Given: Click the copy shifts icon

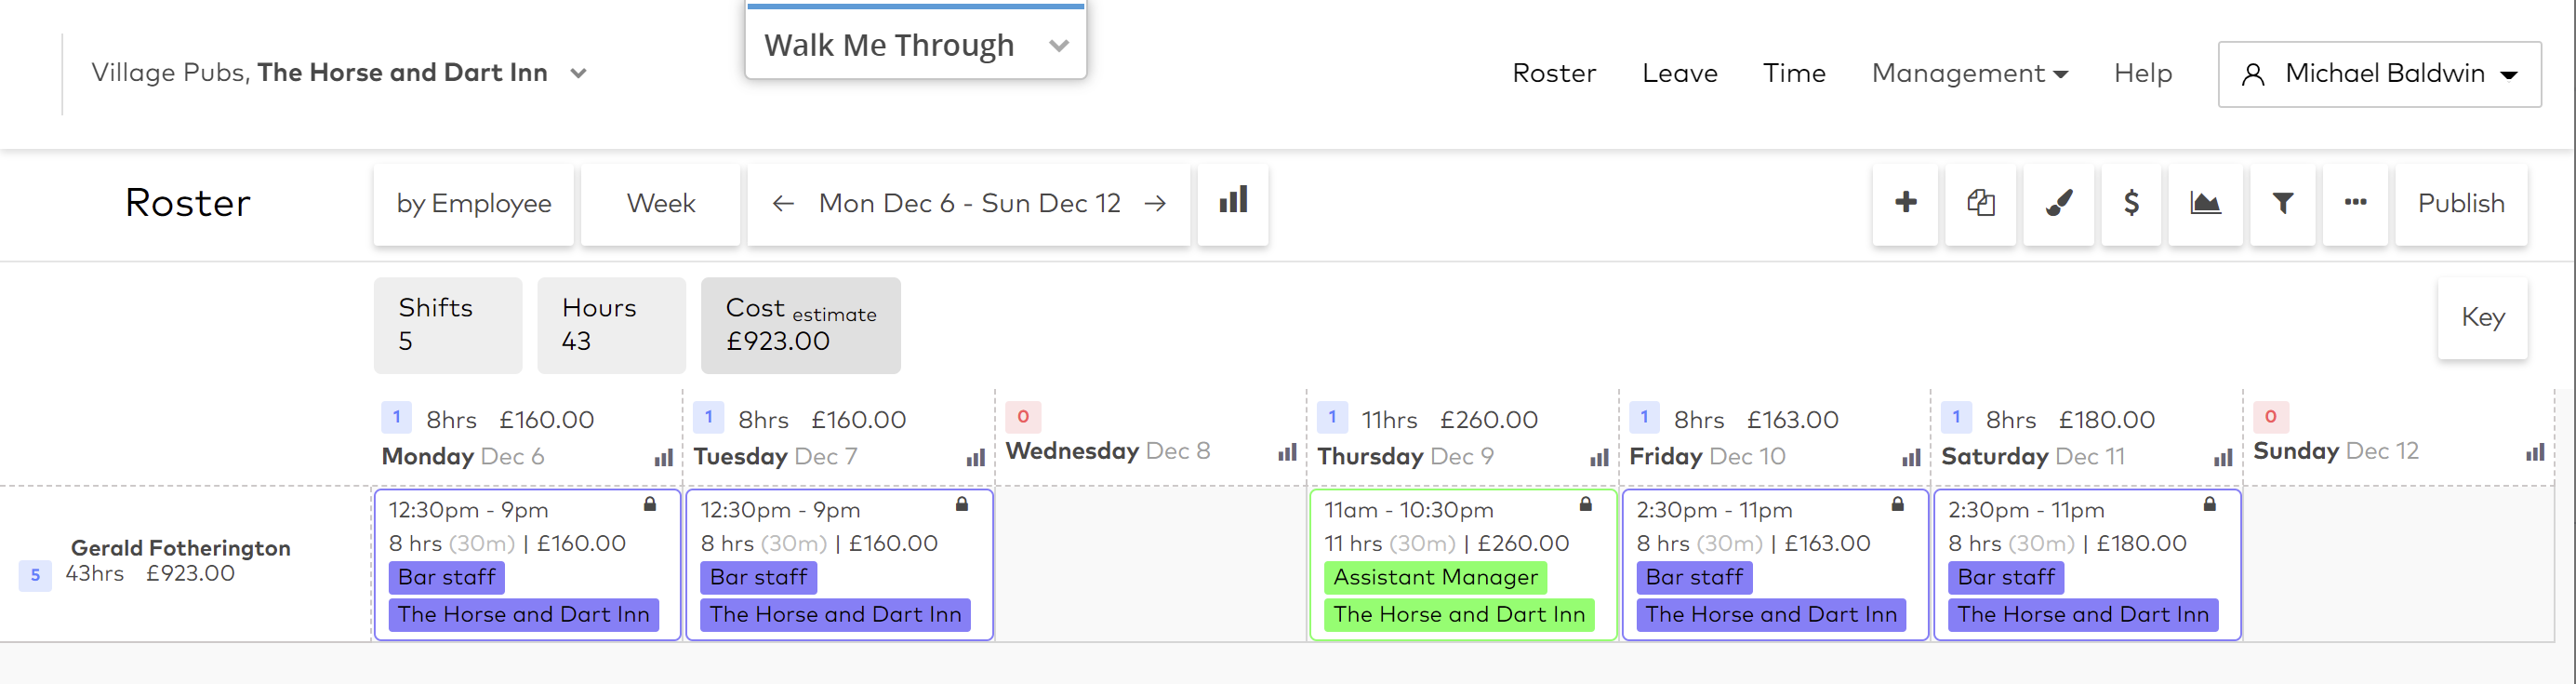Looking at the screenshot, I should [x=1980, y=203].
